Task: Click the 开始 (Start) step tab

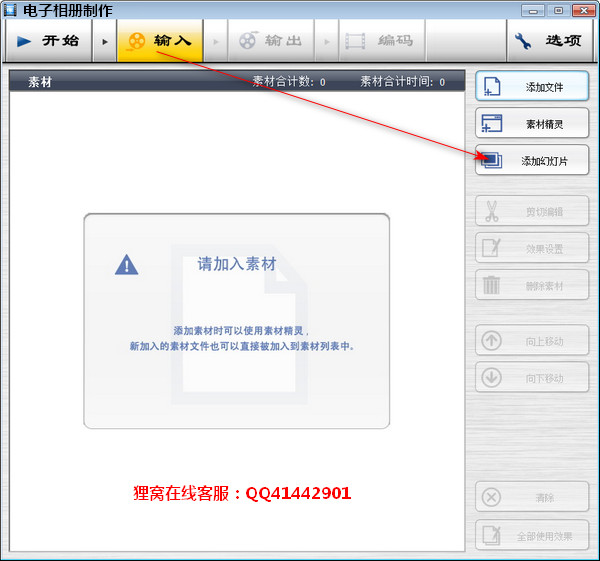Action: pos(49,41)
